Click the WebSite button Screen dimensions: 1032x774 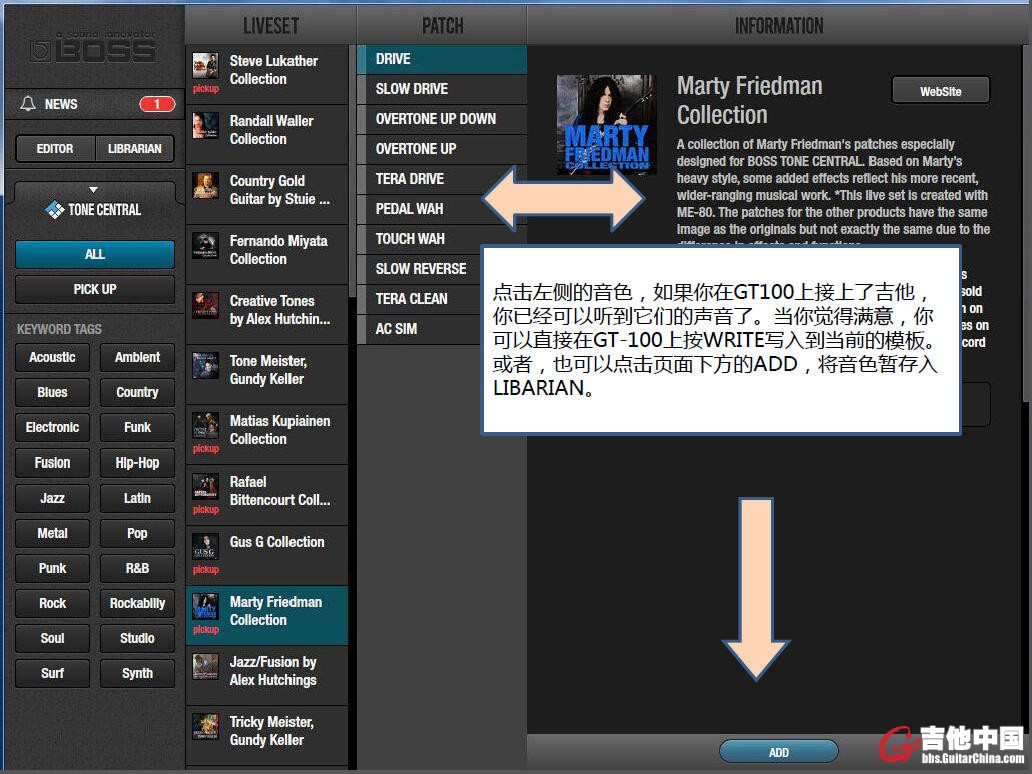point(940,91)
